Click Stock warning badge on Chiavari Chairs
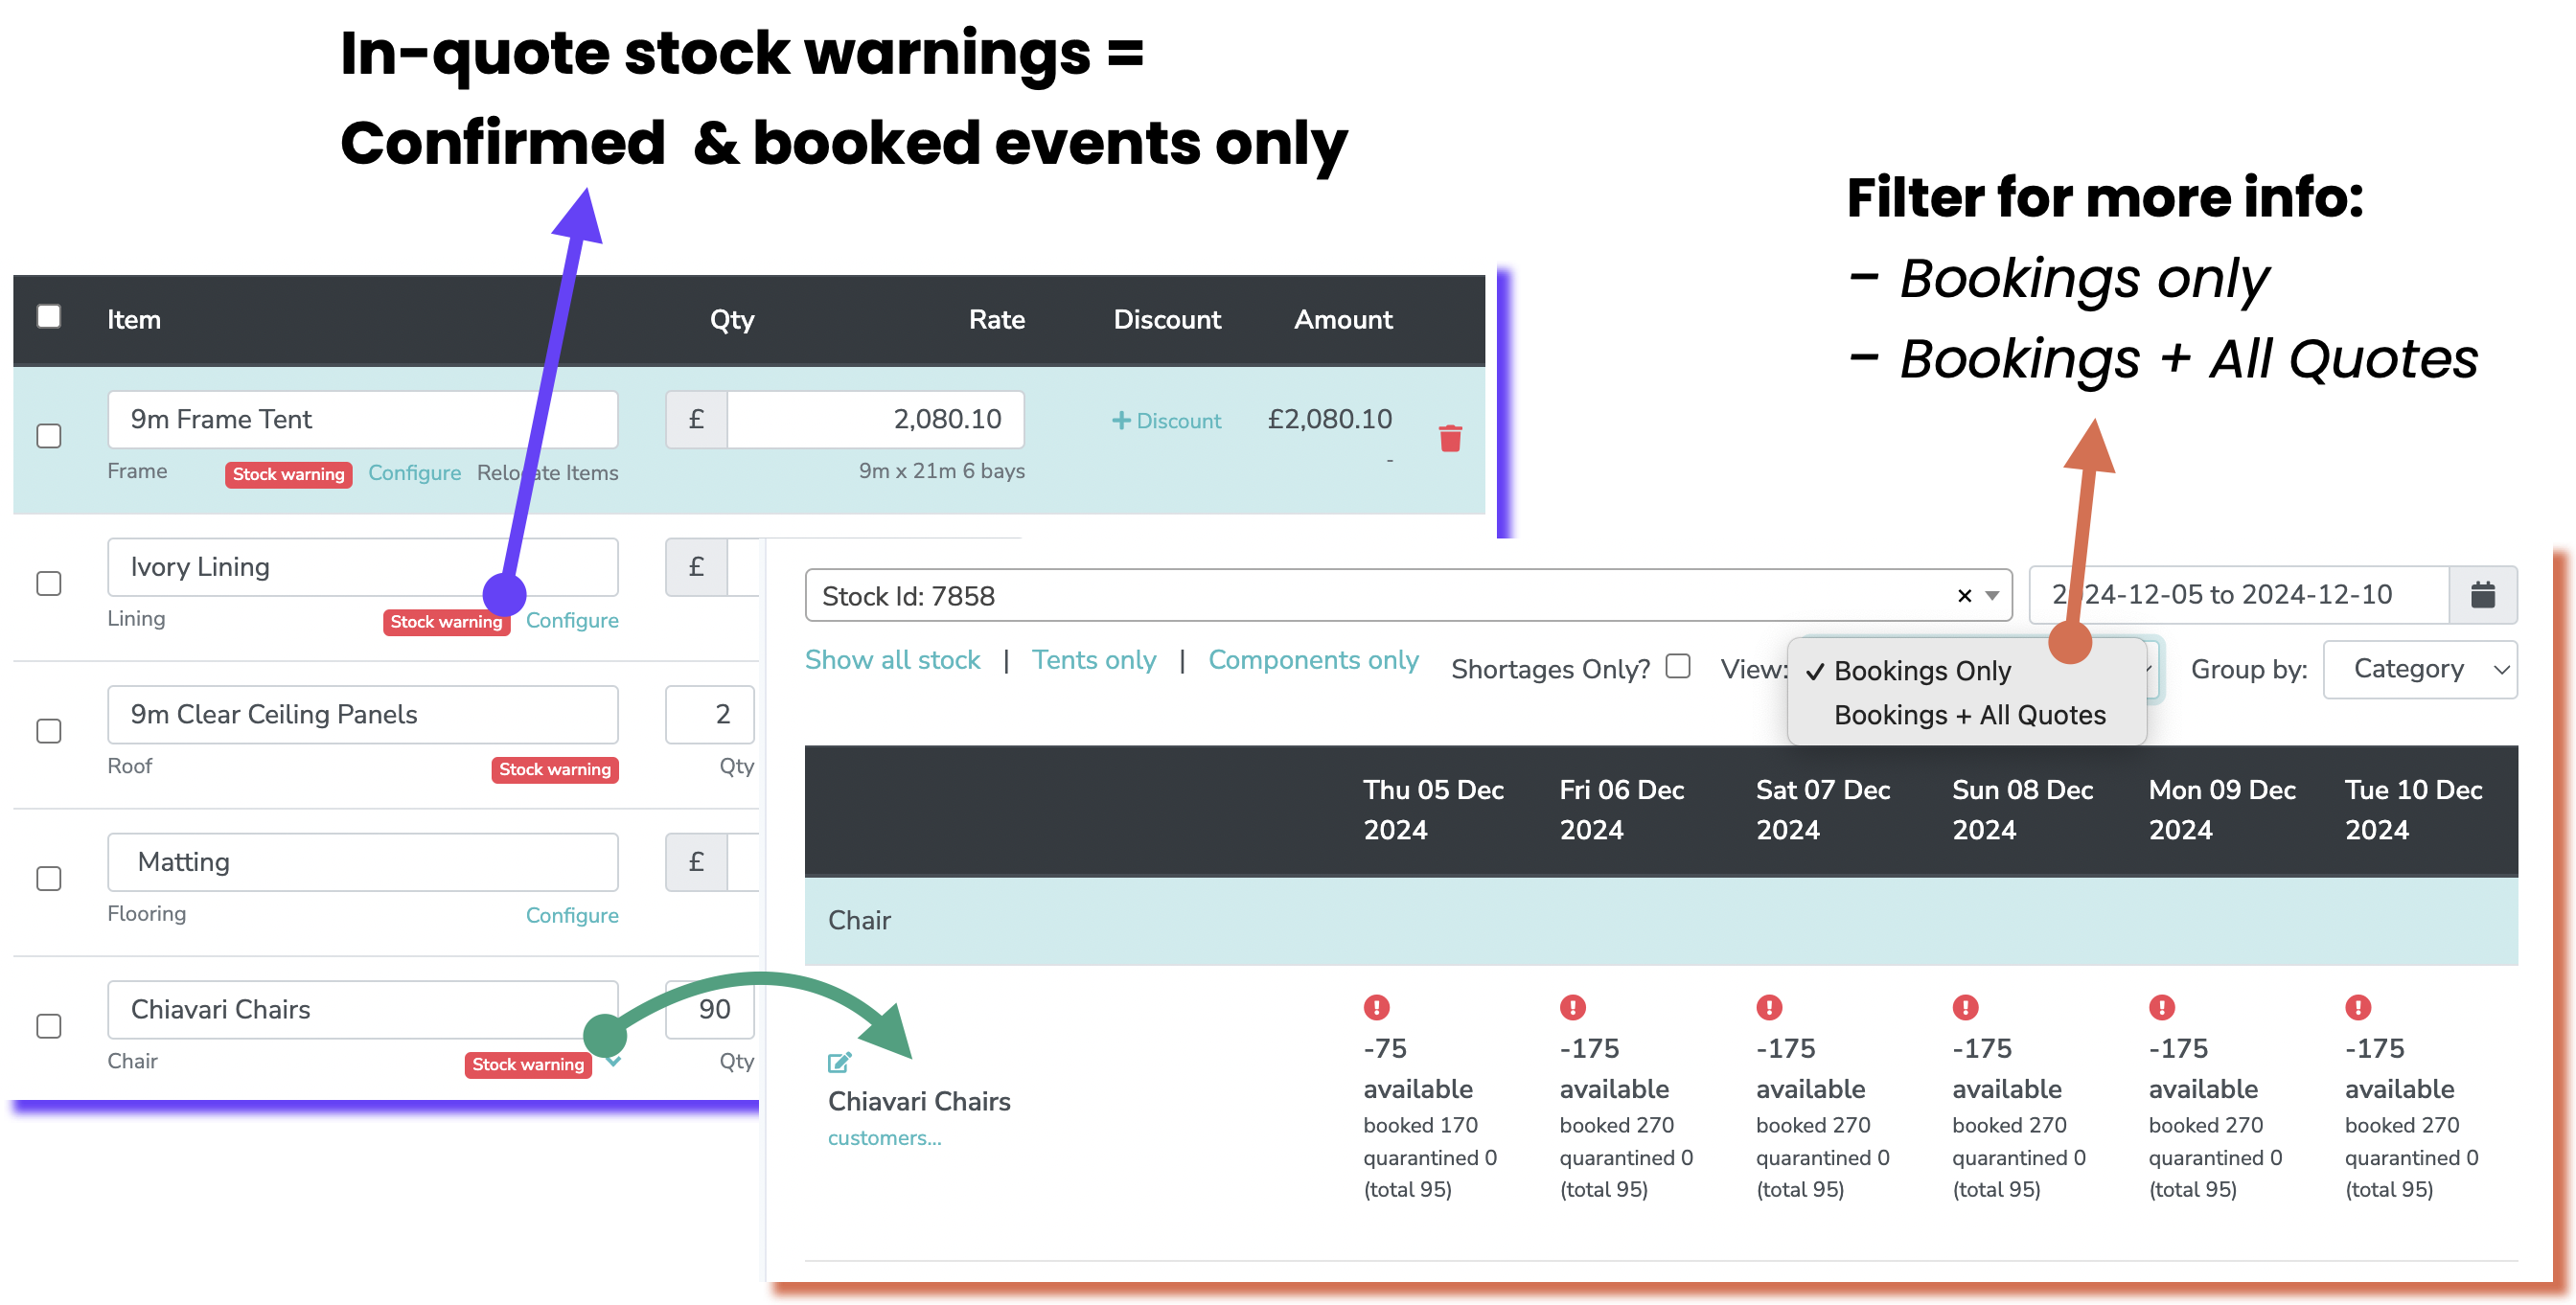Screen dimensions: 2576x1305 (528, 1064)
